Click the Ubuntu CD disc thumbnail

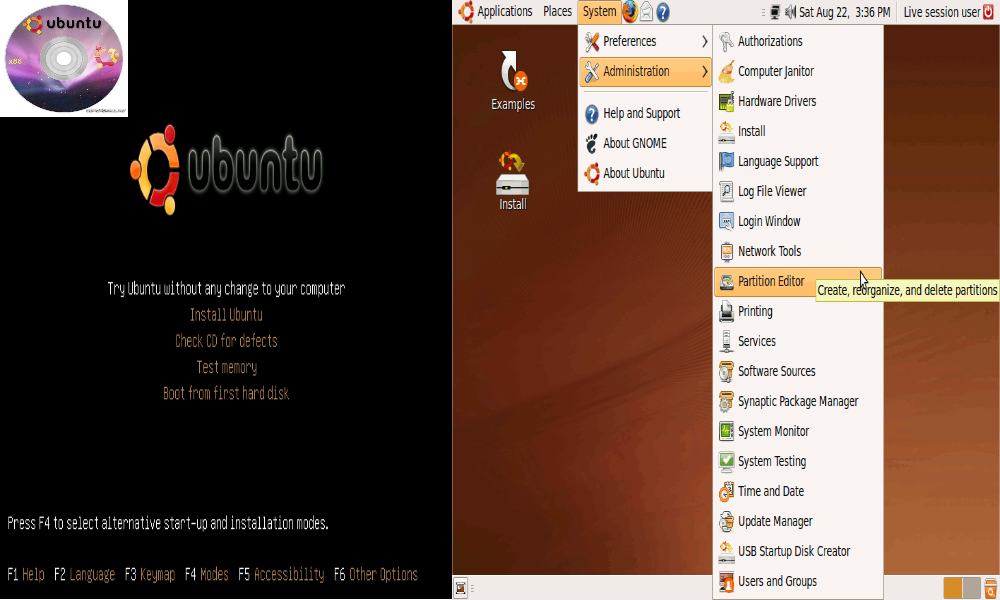(64, 58)
